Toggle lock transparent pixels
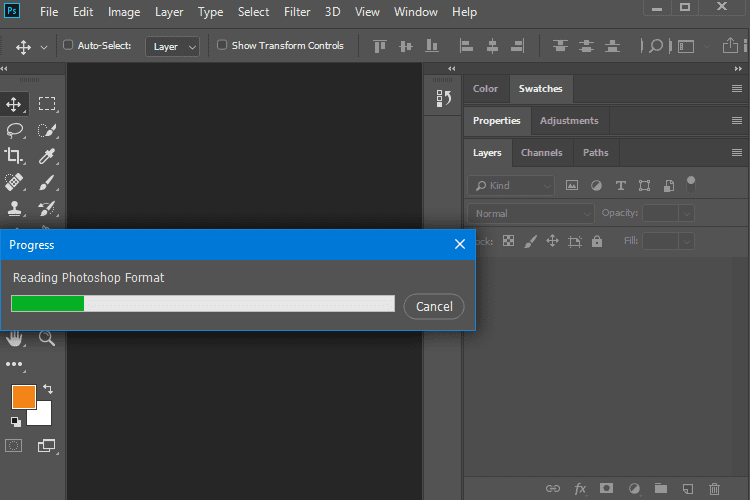Screen dimensions: 750x500 508,241
